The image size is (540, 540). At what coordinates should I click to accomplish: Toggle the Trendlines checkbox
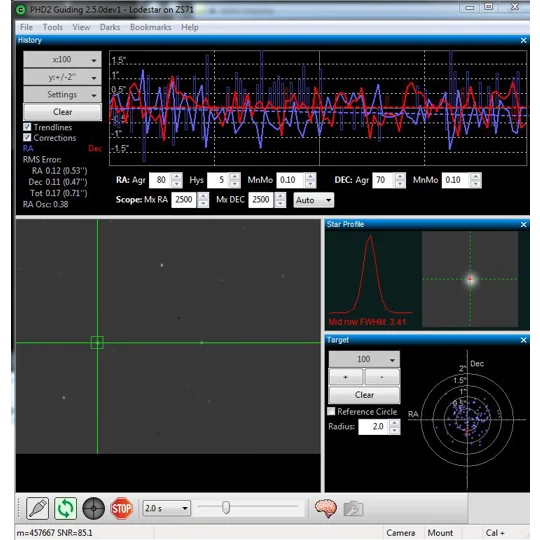27,127
